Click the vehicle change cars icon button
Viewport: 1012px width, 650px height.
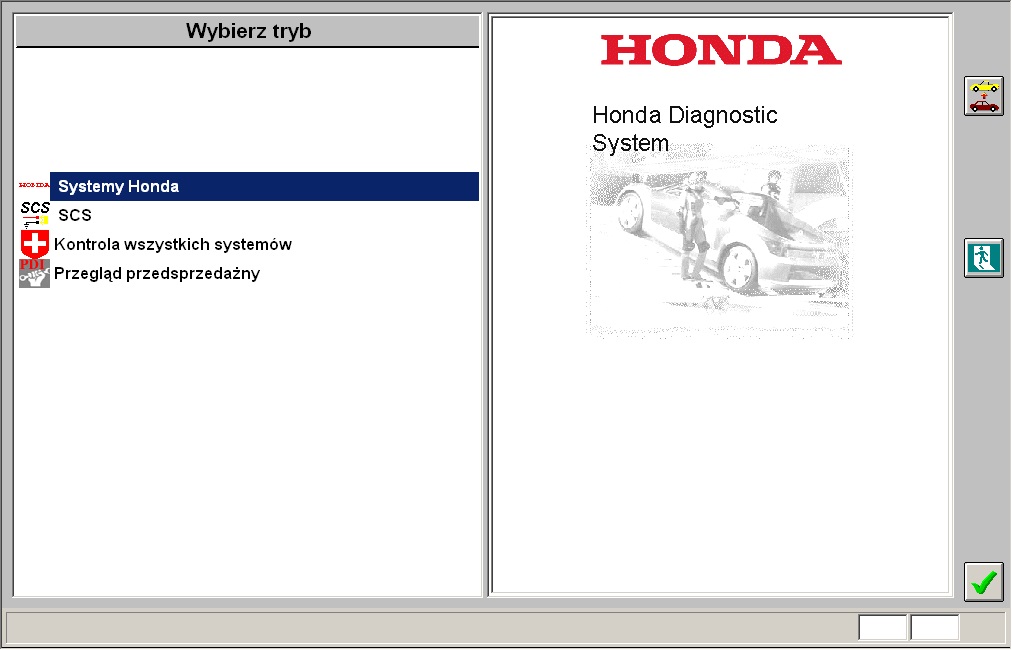pyautogui.click(x=984, y=96)
